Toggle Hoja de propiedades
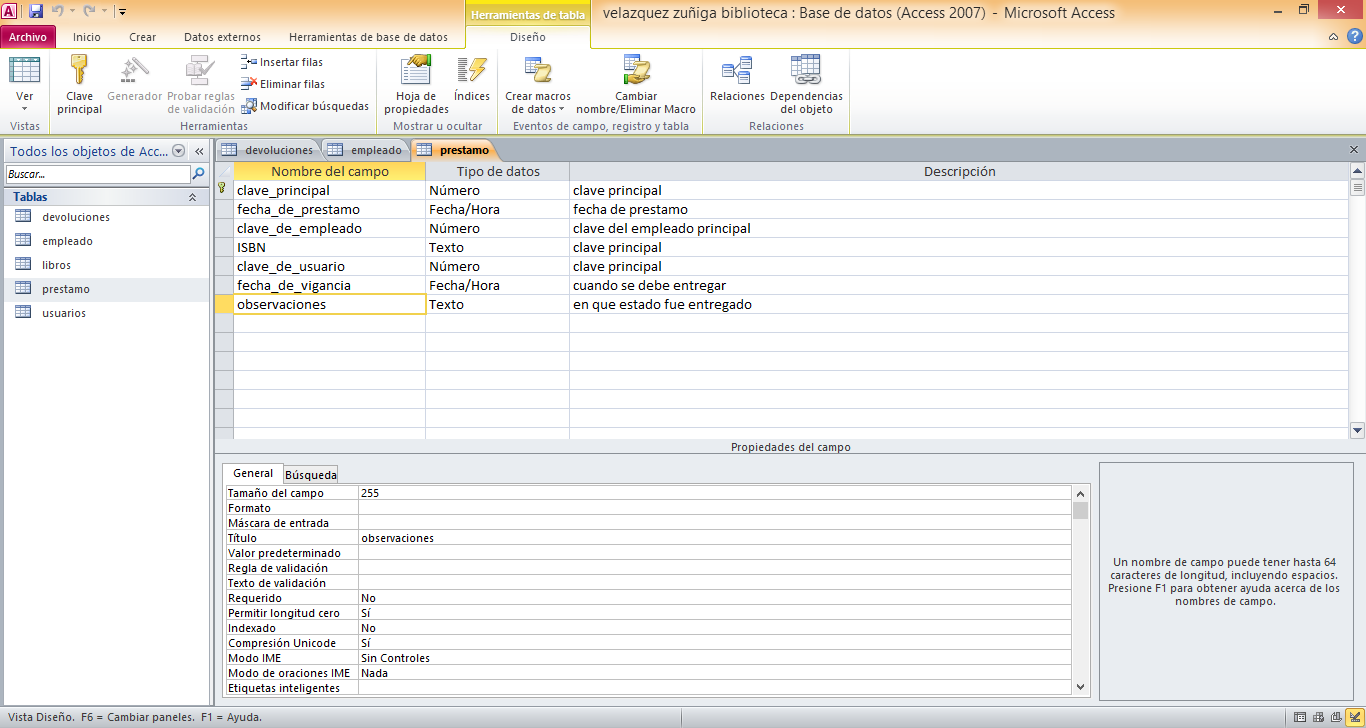The height and width of the screenshot is (728, 1366). point(416,85)
